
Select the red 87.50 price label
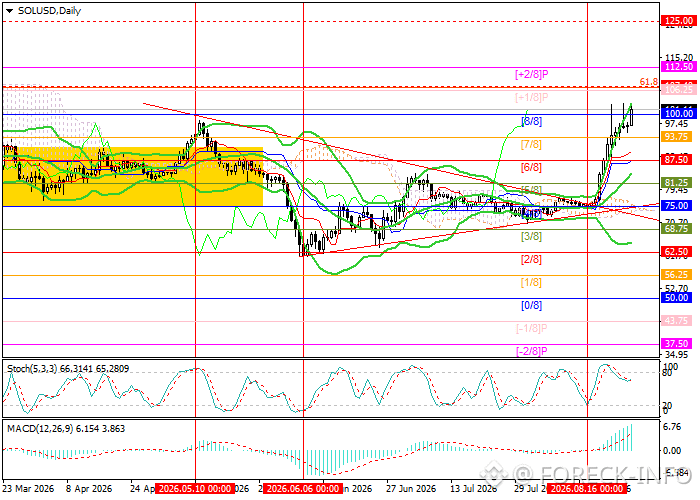[x=677, y=160]
